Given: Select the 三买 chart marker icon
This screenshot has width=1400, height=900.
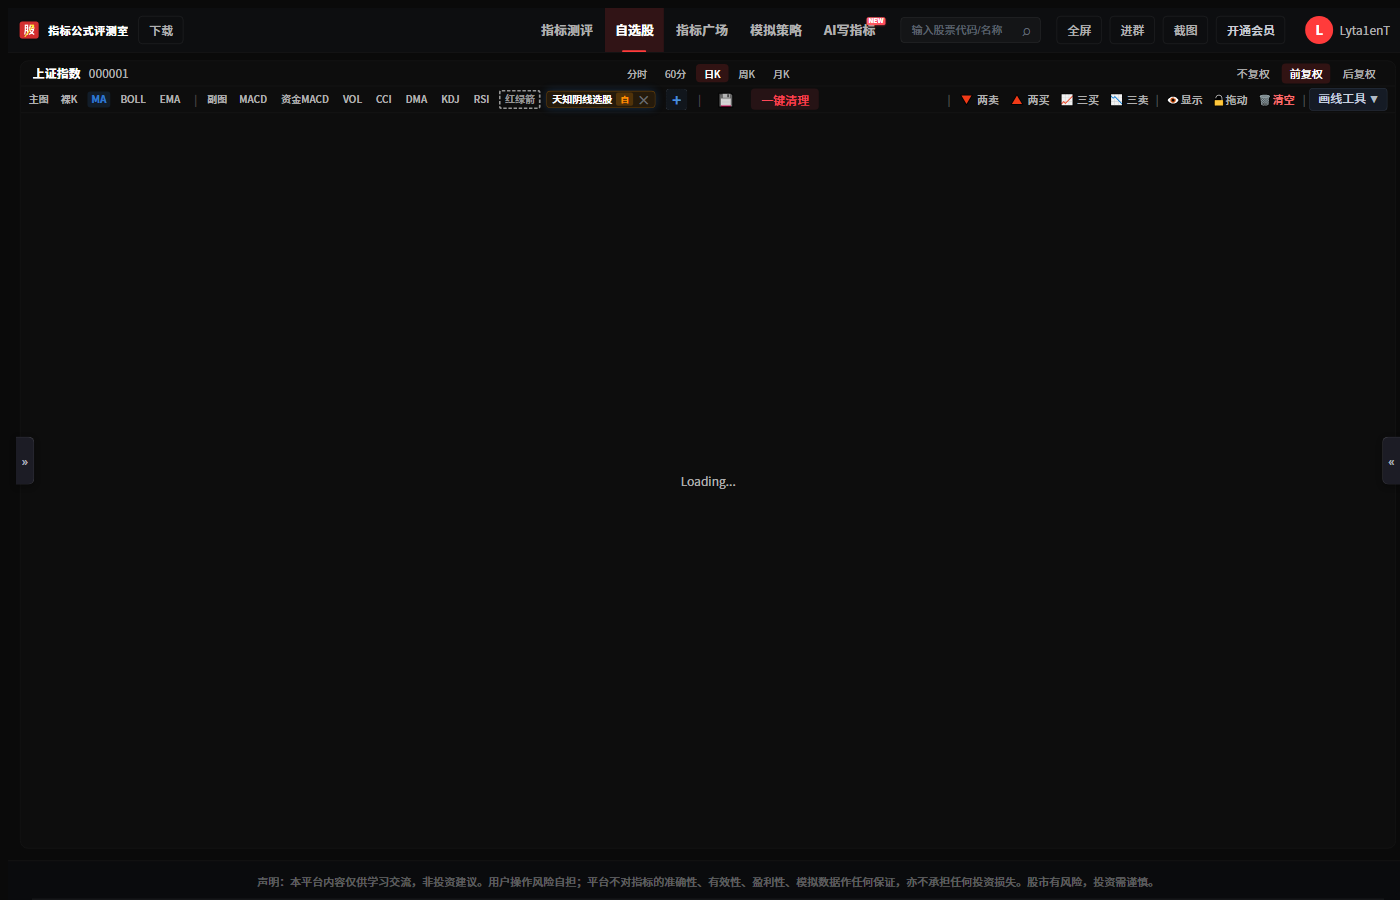Looking at the screenshot, I should click(1067, 100).
